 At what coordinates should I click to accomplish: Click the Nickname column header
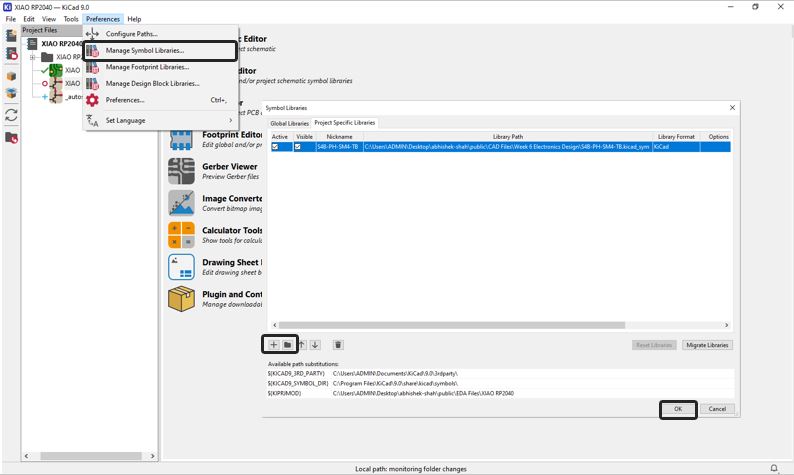339,137
